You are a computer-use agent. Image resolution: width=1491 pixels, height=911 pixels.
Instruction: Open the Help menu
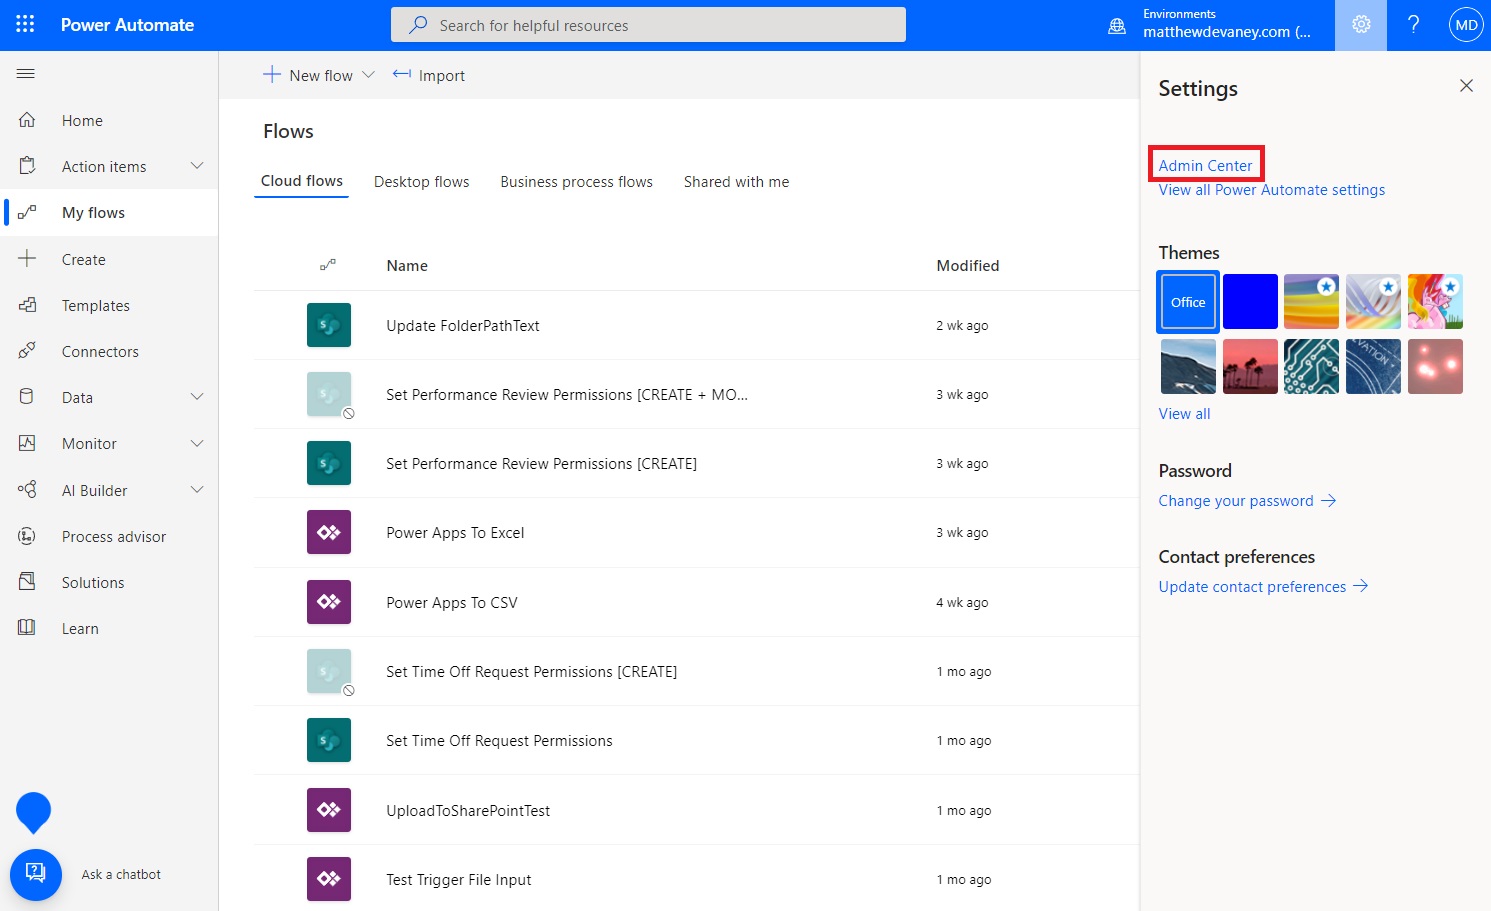click(x=1413, y=24)
